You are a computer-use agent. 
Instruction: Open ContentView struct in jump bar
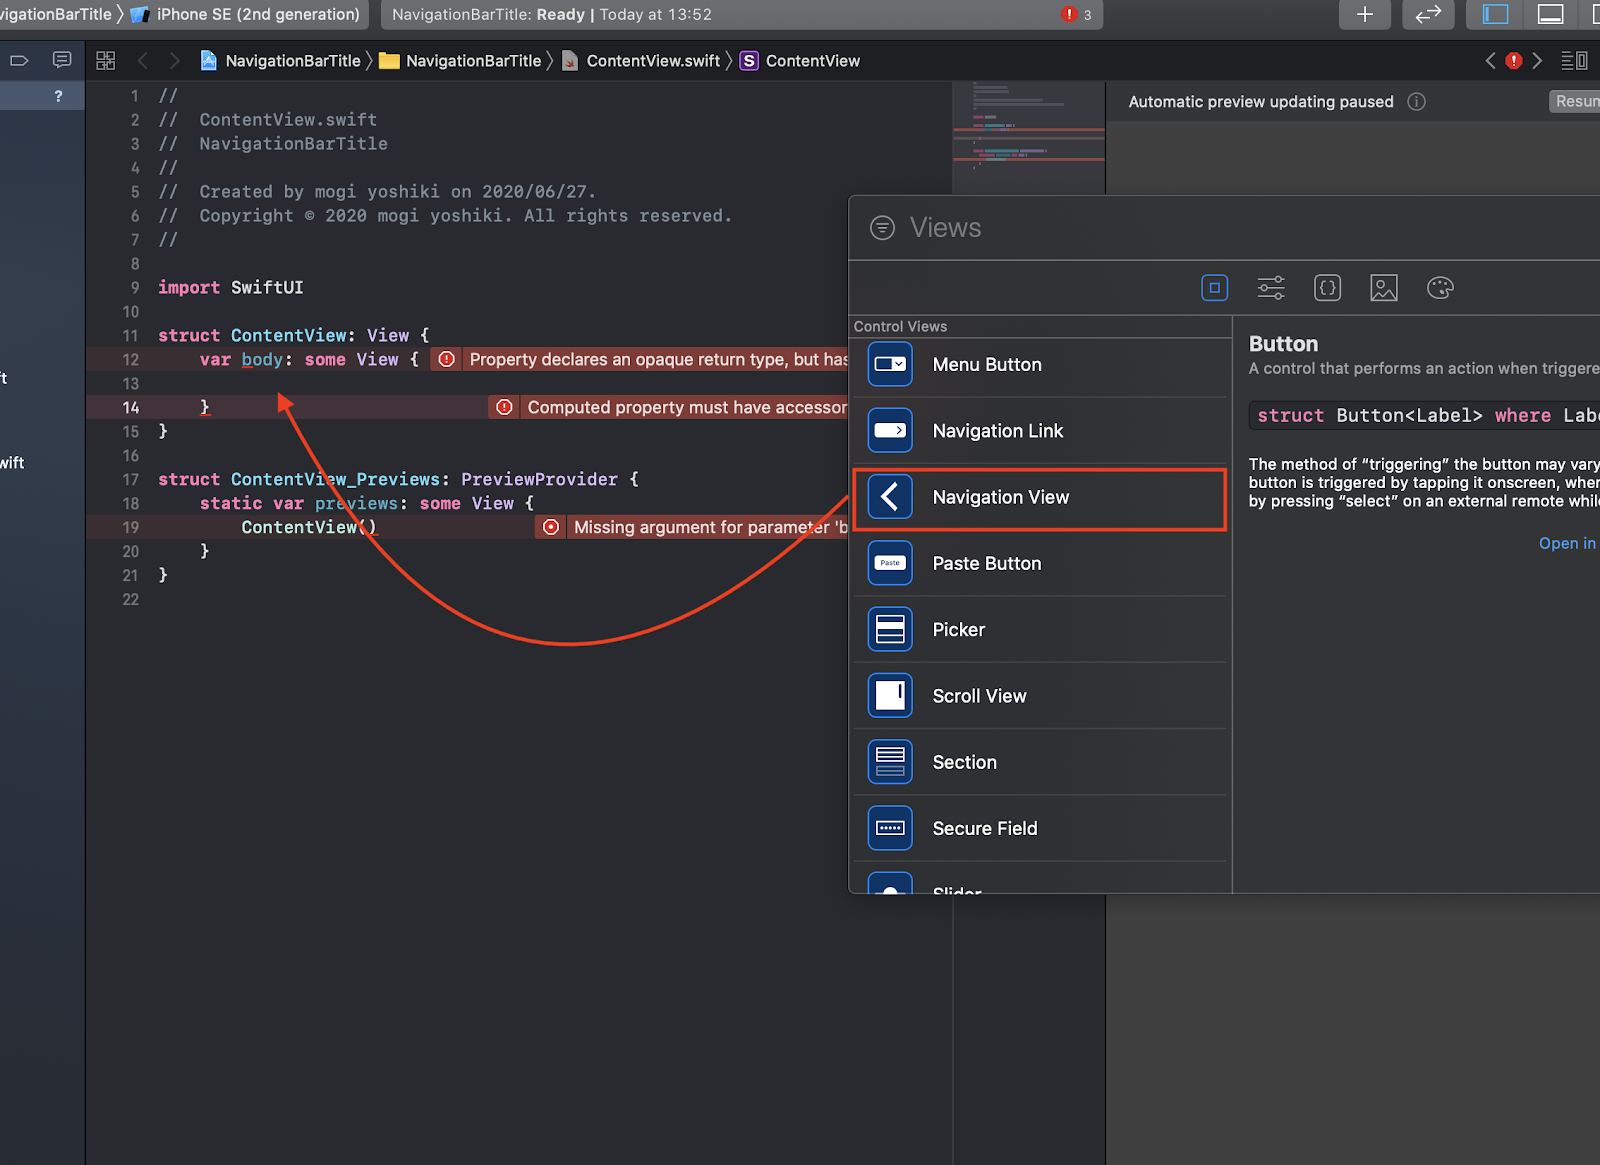(800, 61)
